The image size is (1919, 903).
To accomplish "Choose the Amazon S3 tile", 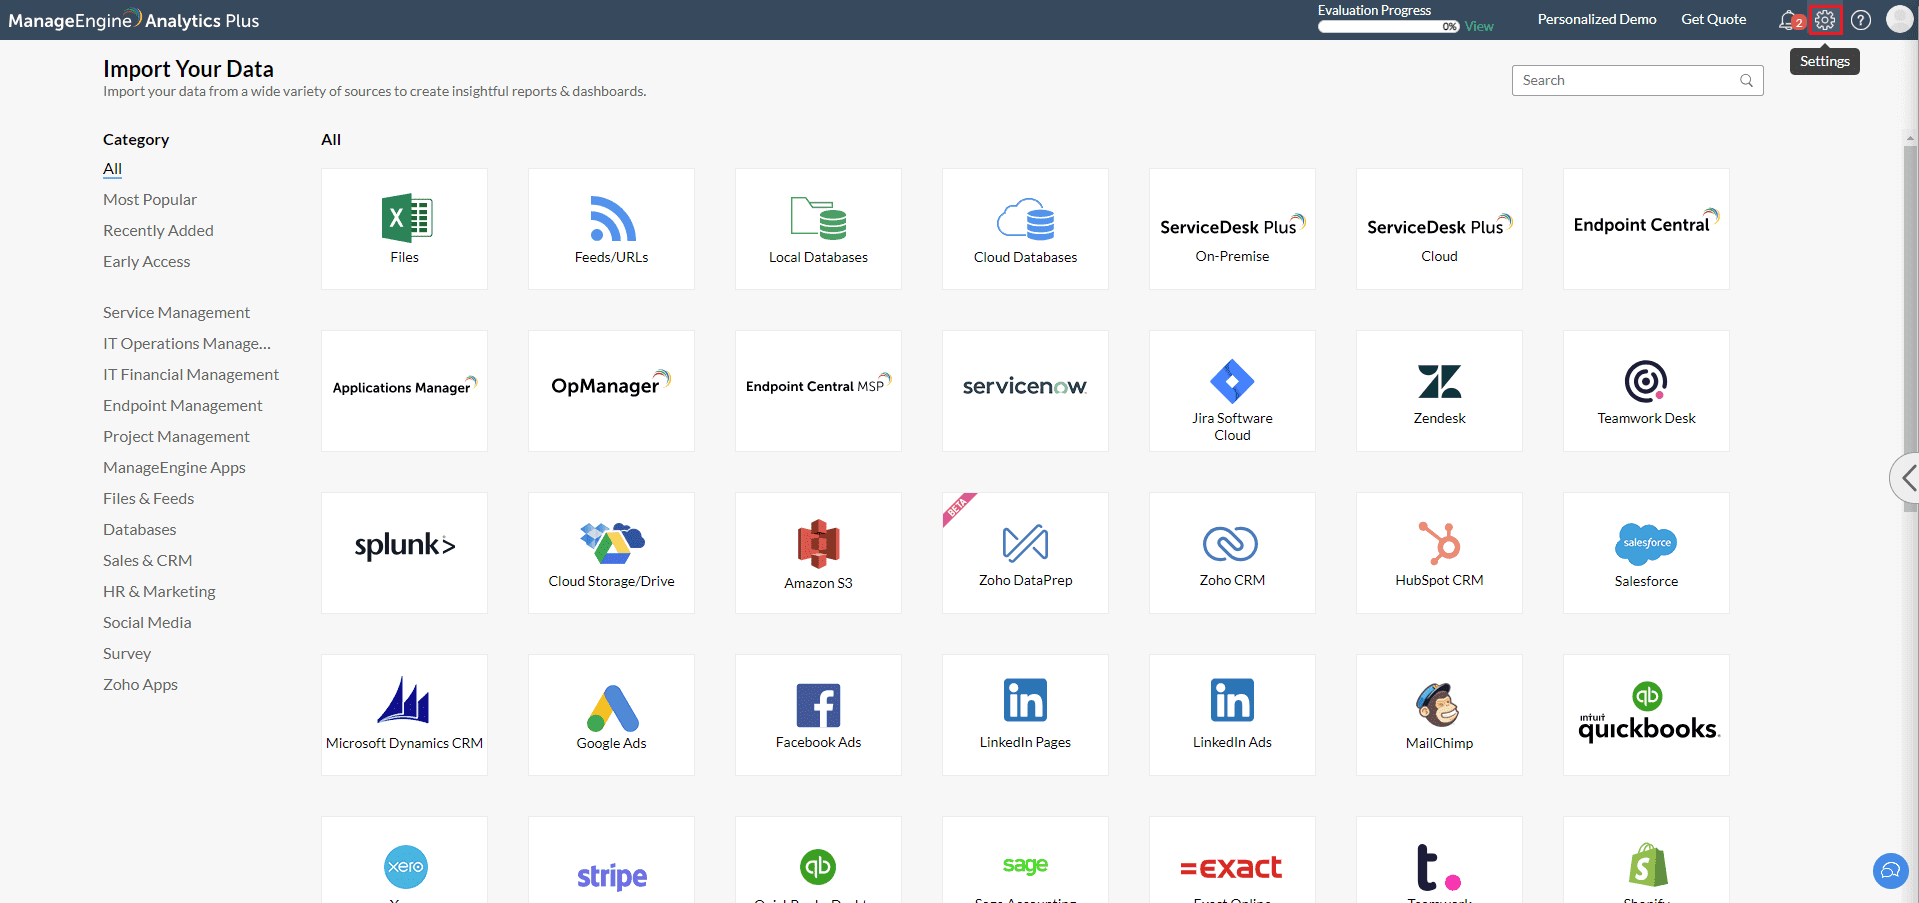I will (x=818, y=553).
